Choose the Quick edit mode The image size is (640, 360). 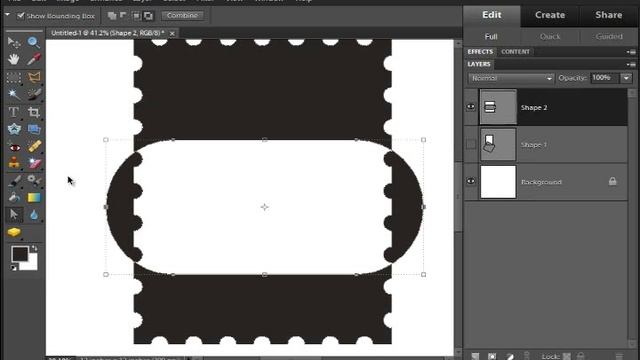[550, 37]
